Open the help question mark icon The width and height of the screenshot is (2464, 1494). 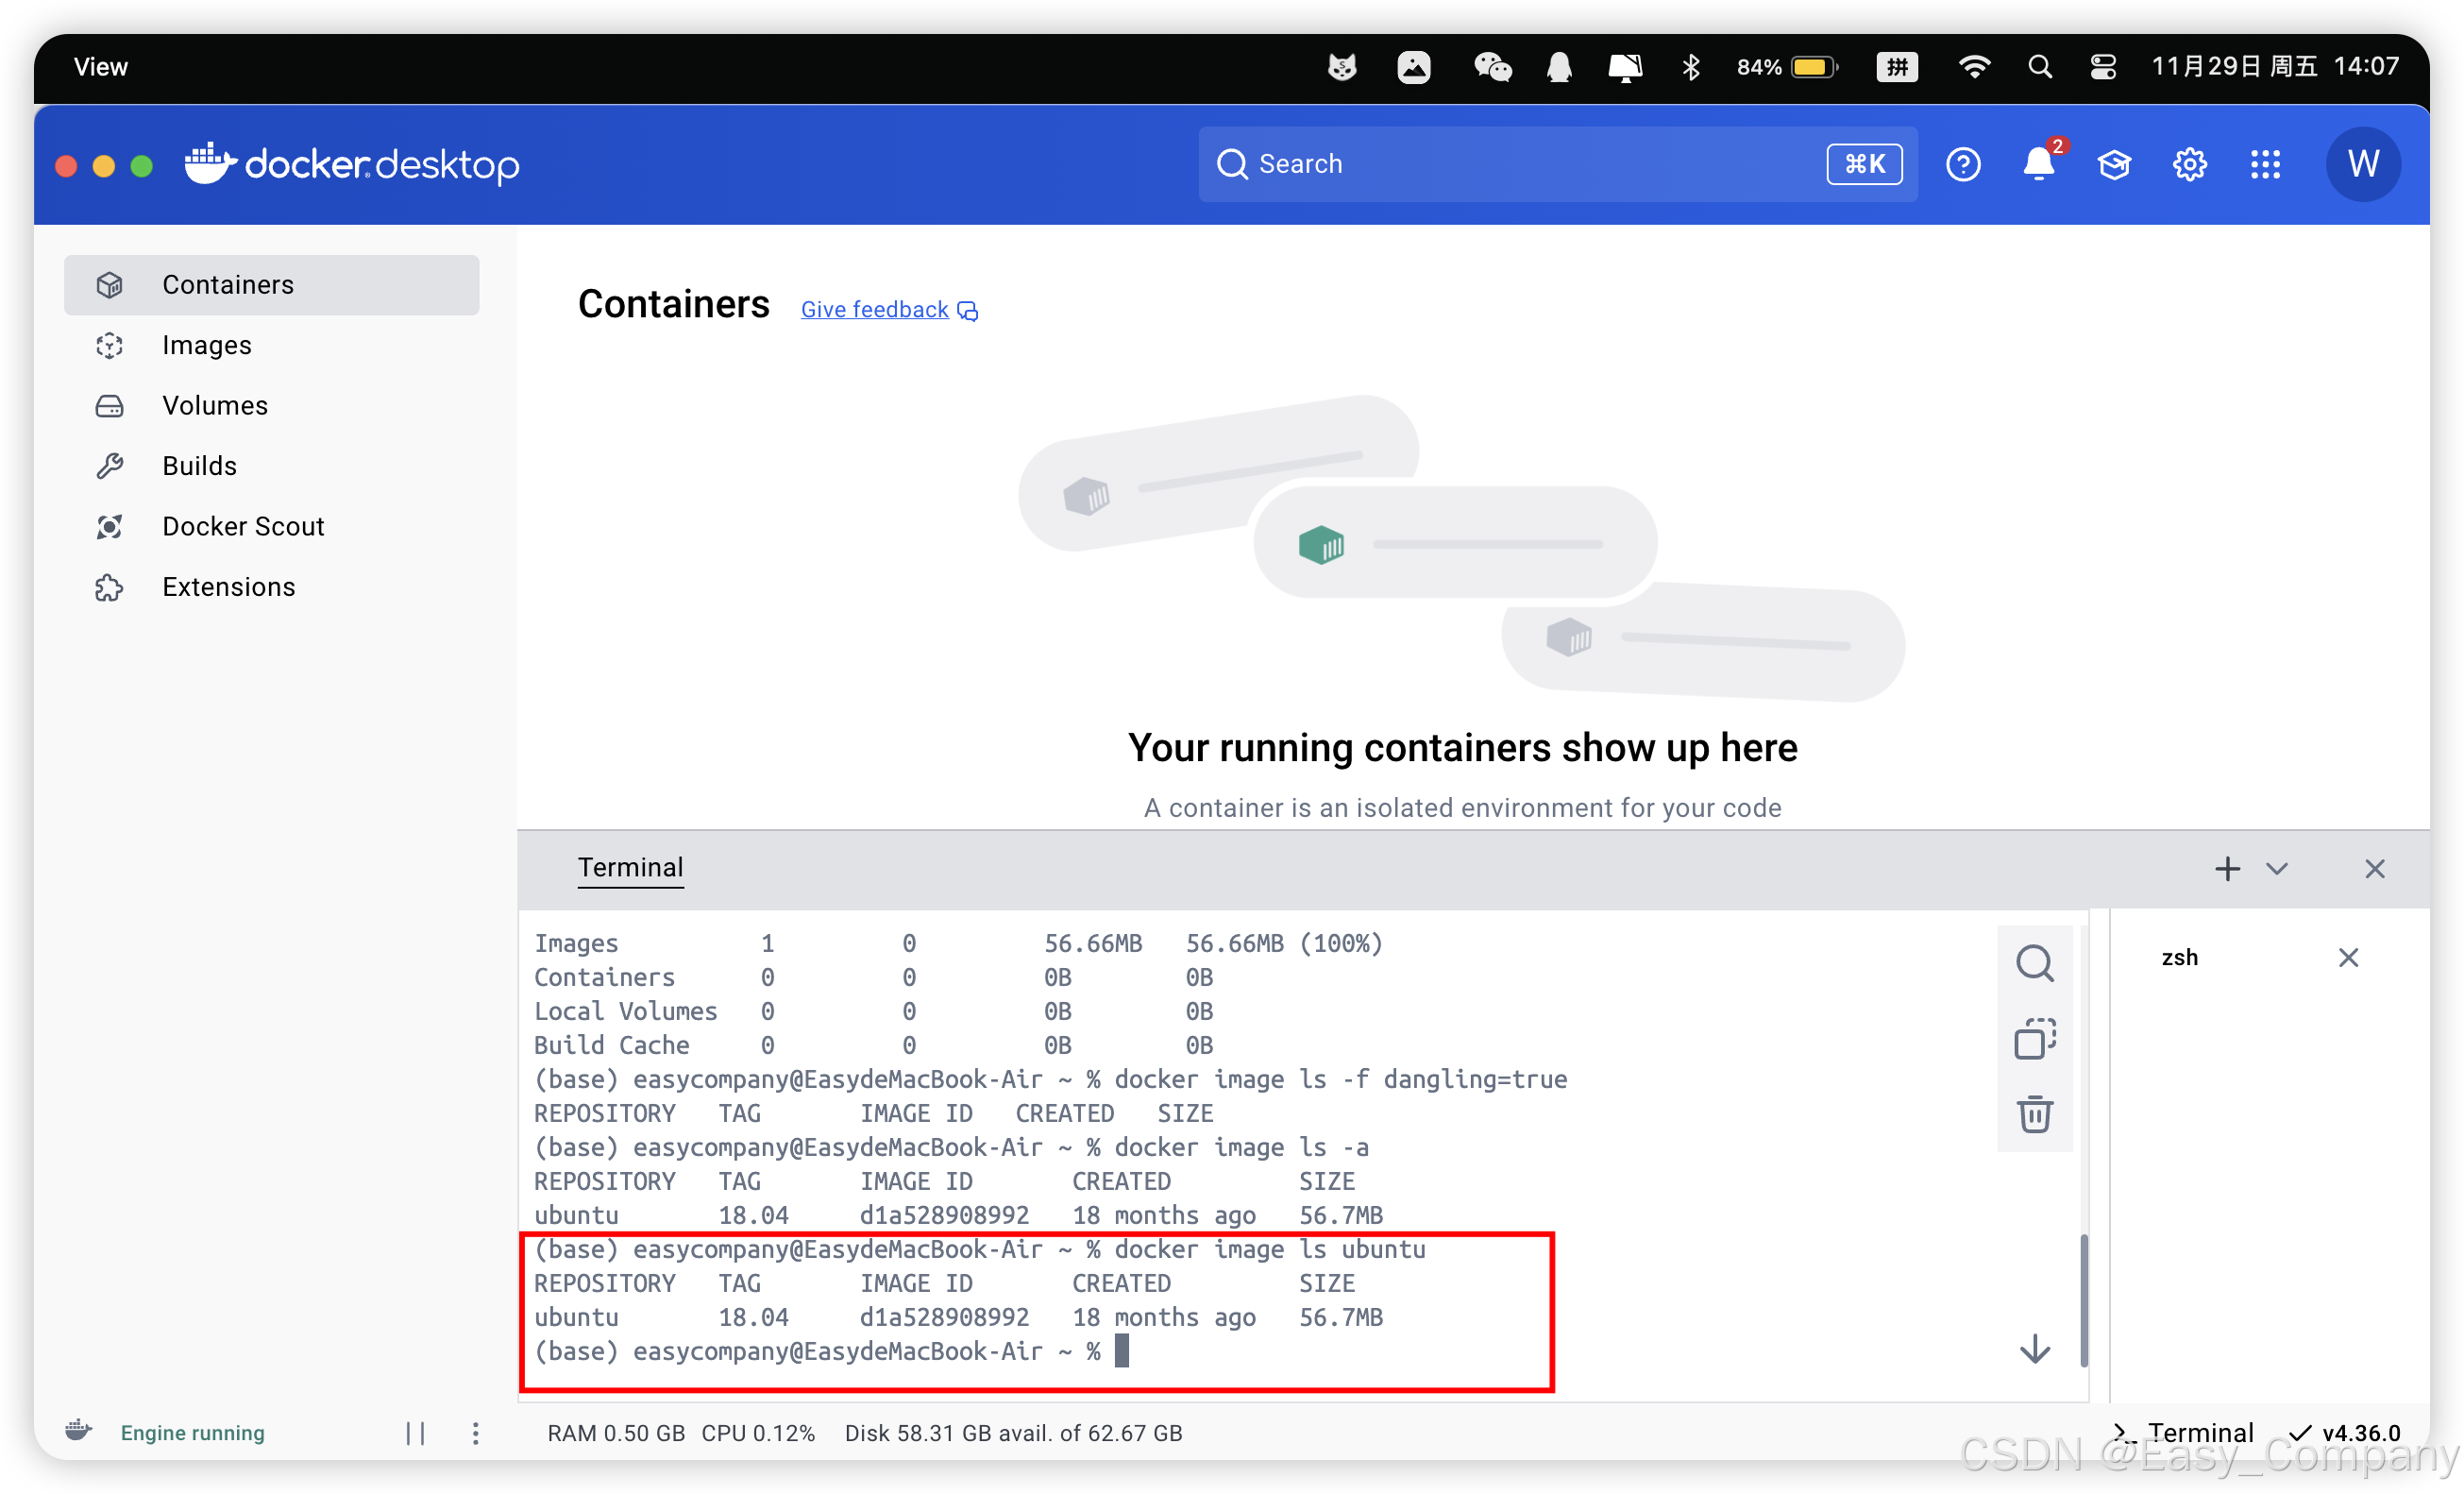point(1962,164)
